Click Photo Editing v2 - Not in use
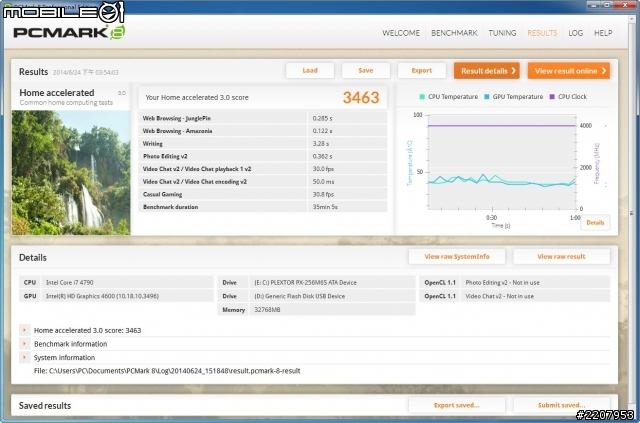 pos(502,282)
